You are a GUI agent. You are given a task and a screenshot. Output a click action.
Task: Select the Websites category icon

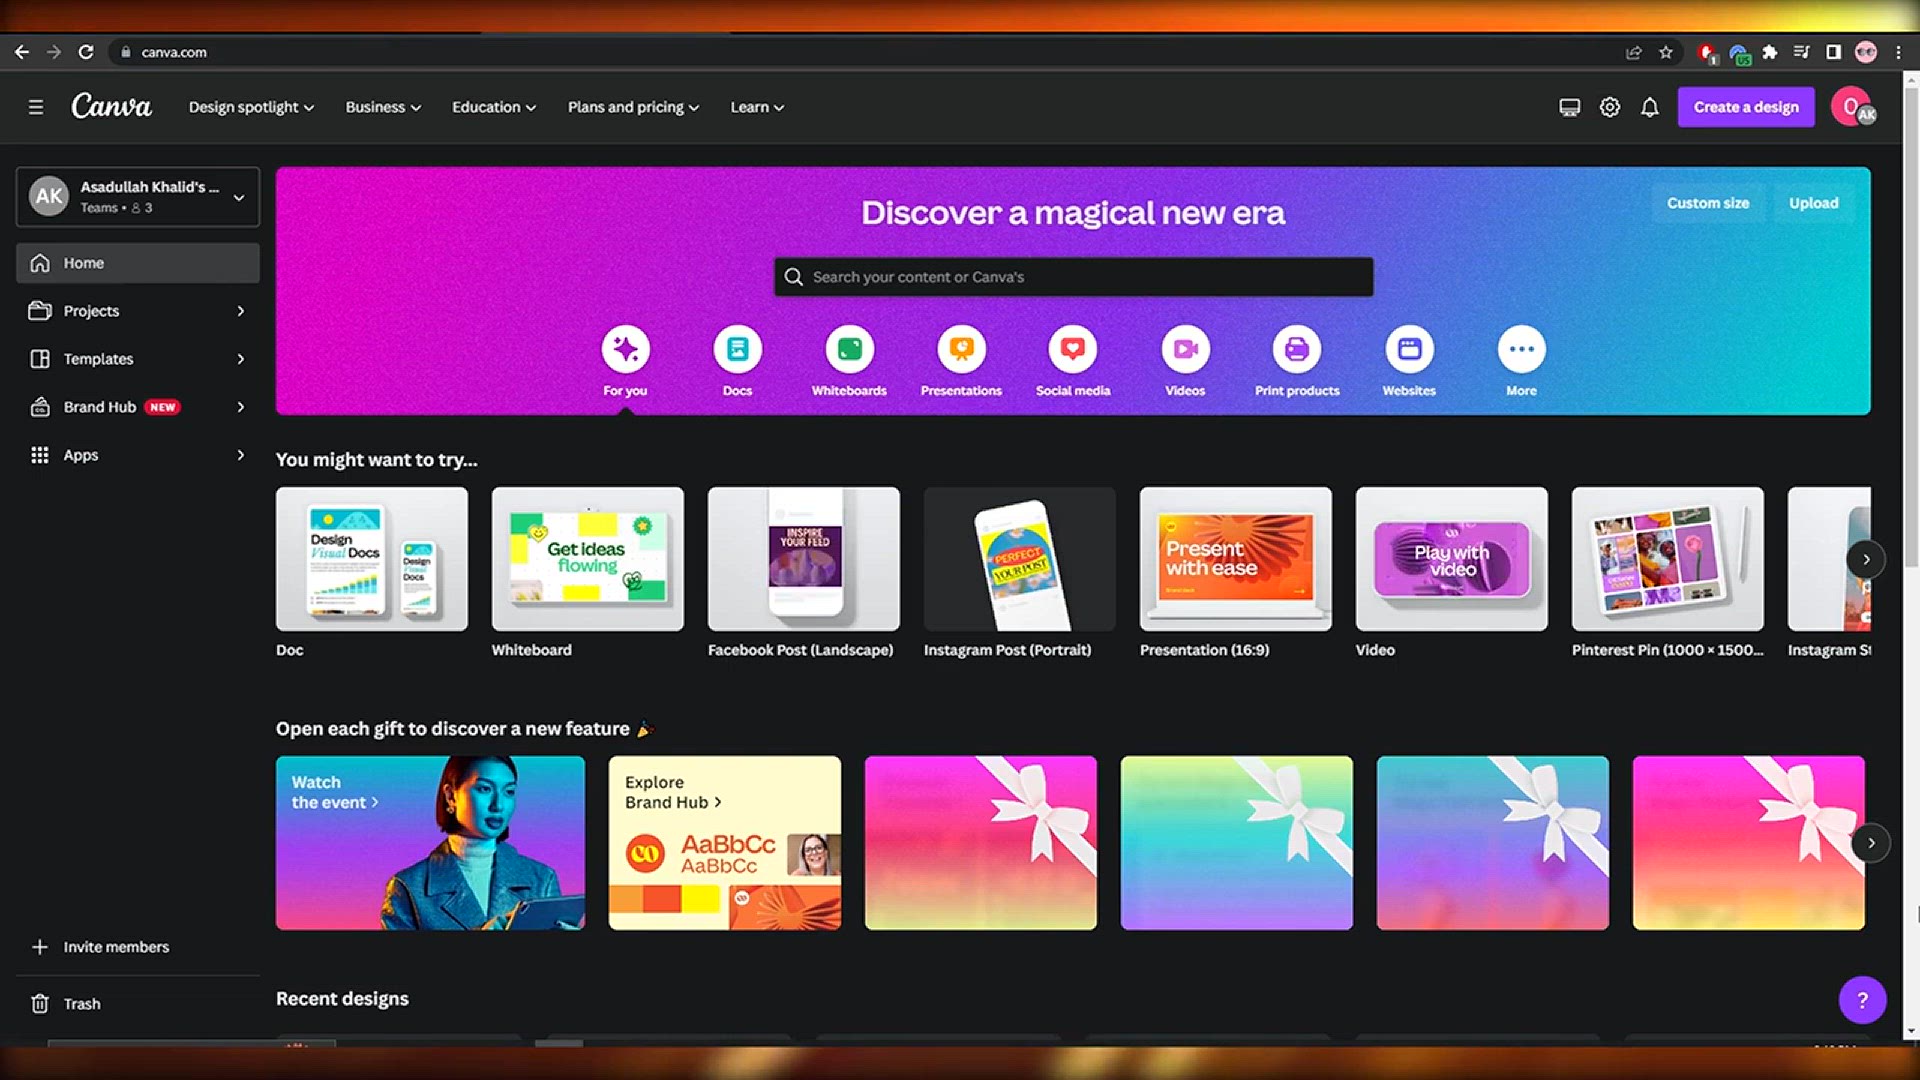coord(1410,349)
